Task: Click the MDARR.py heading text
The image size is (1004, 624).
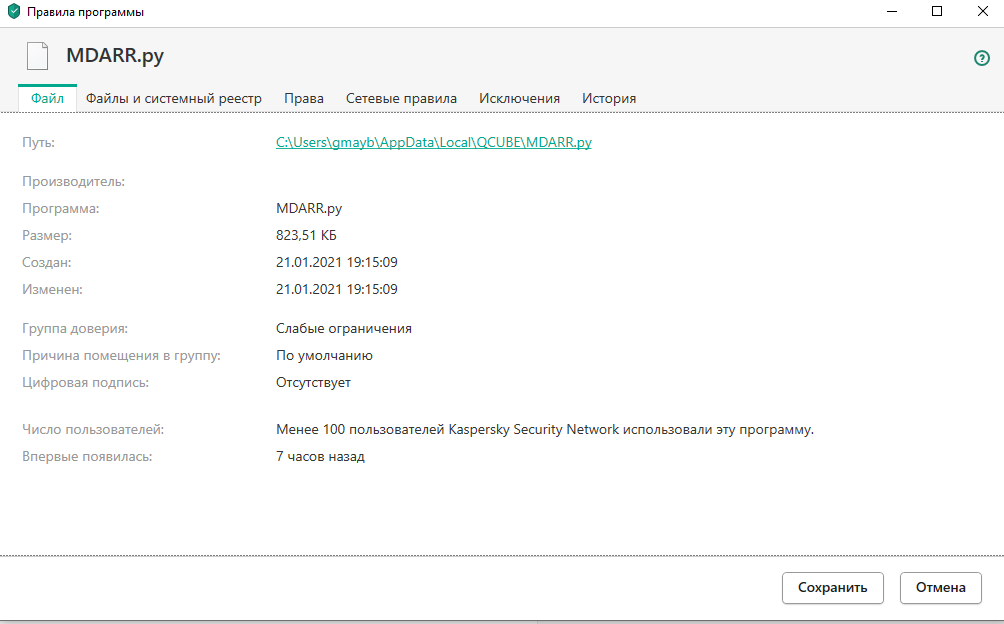Action: coord(115,56)
